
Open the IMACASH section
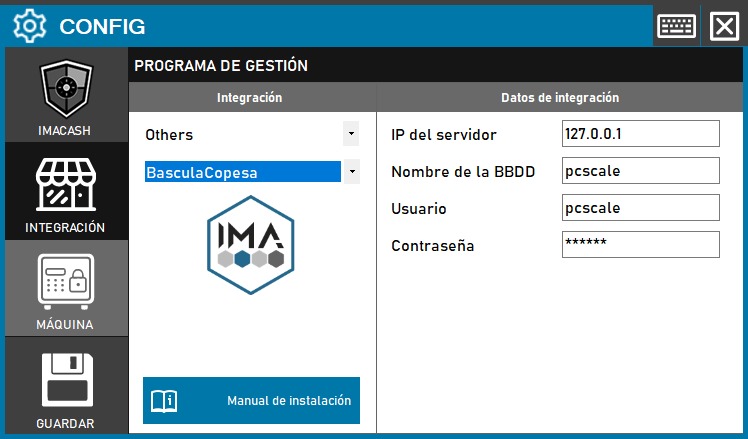[x=66, y=96]
